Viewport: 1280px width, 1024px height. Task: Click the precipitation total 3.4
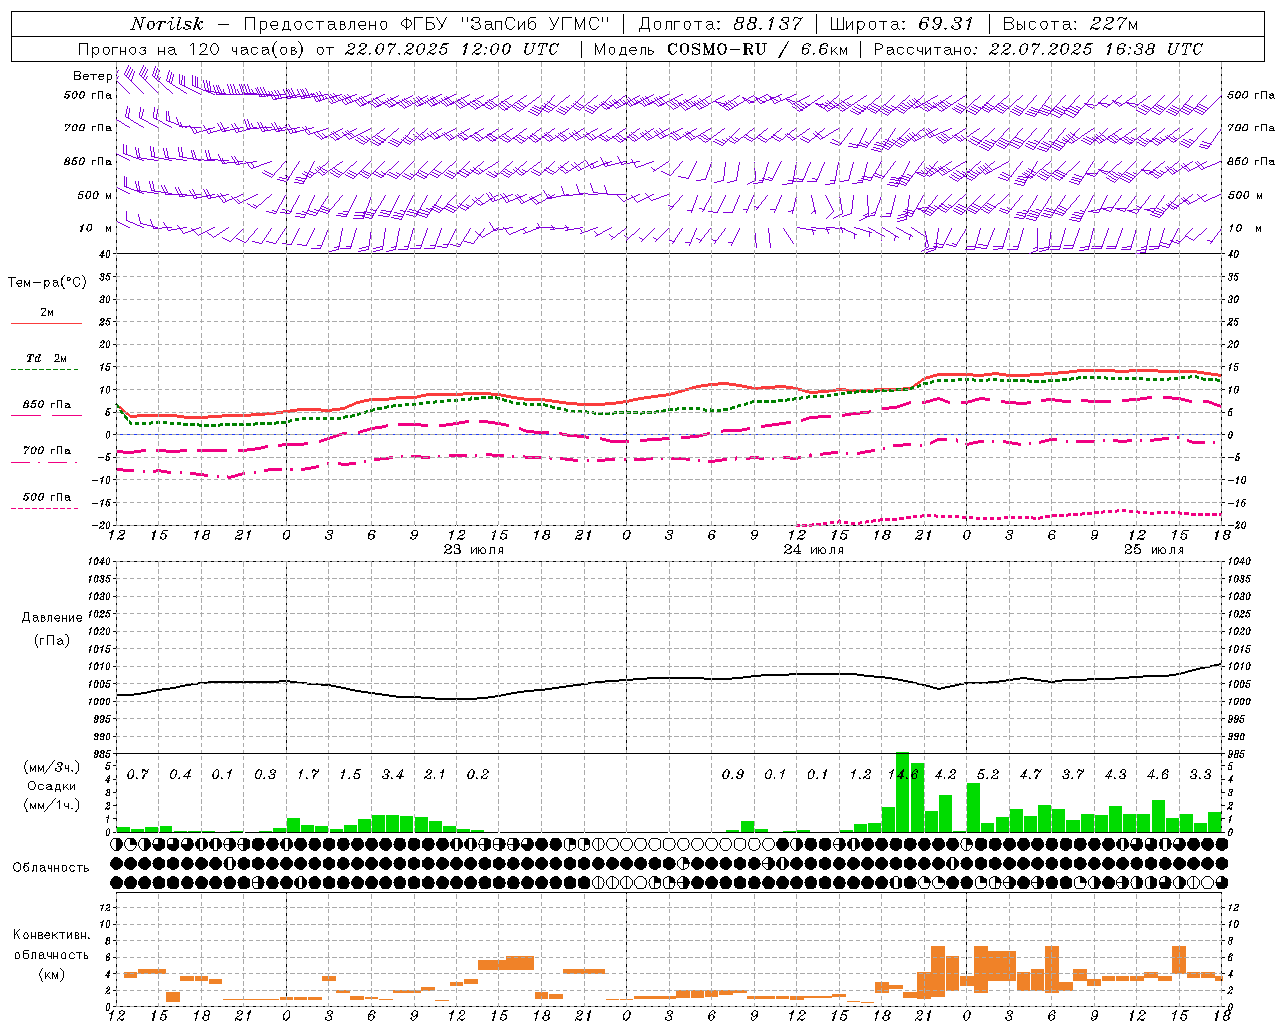393,775
